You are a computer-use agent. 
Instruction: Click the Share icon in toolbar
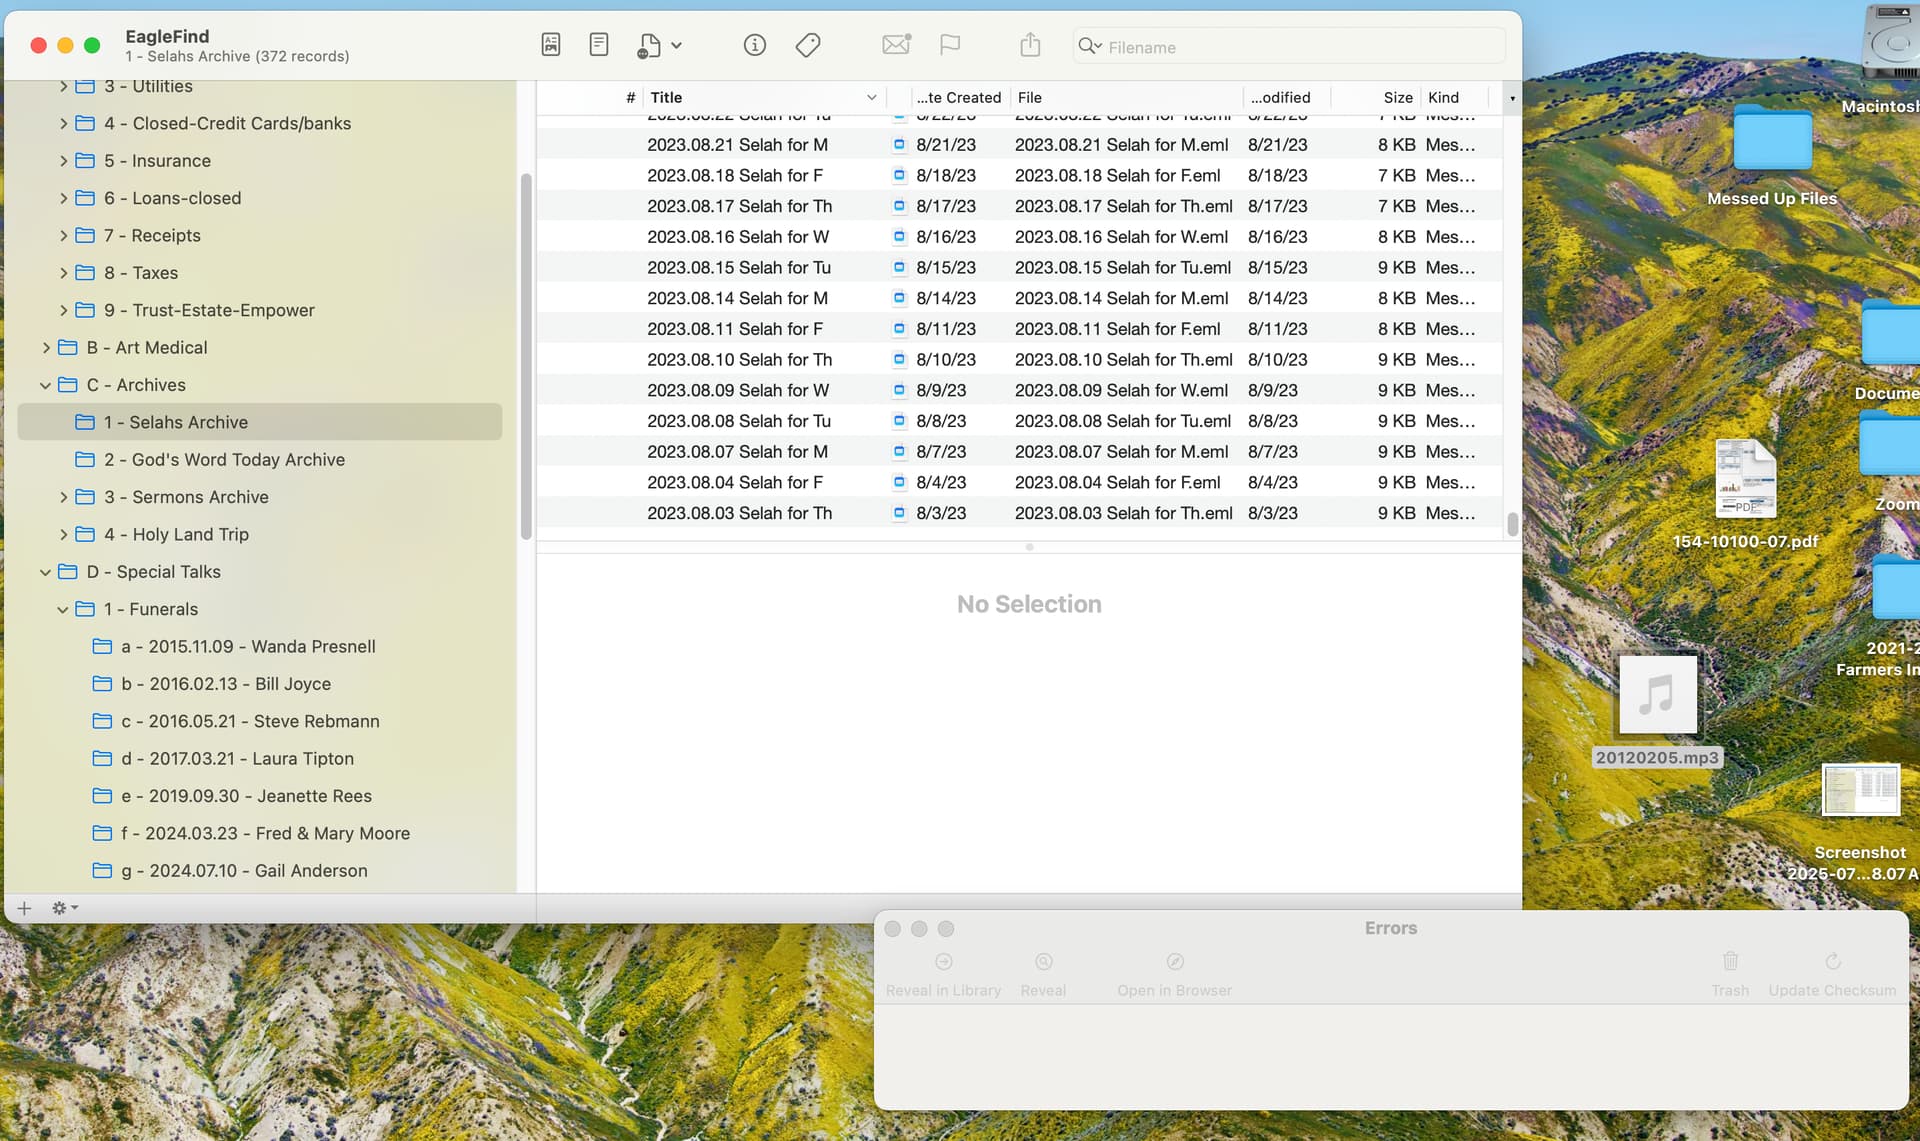pos(1030,45)
